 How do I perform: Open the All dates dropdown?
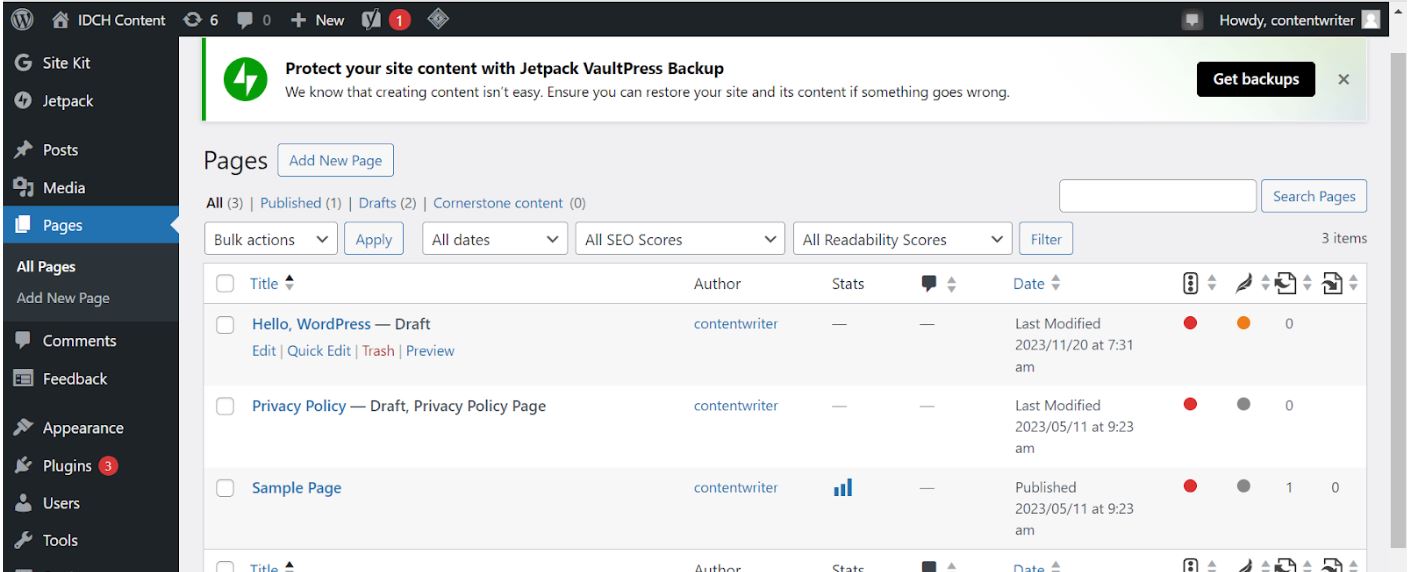tap(496, 240)
